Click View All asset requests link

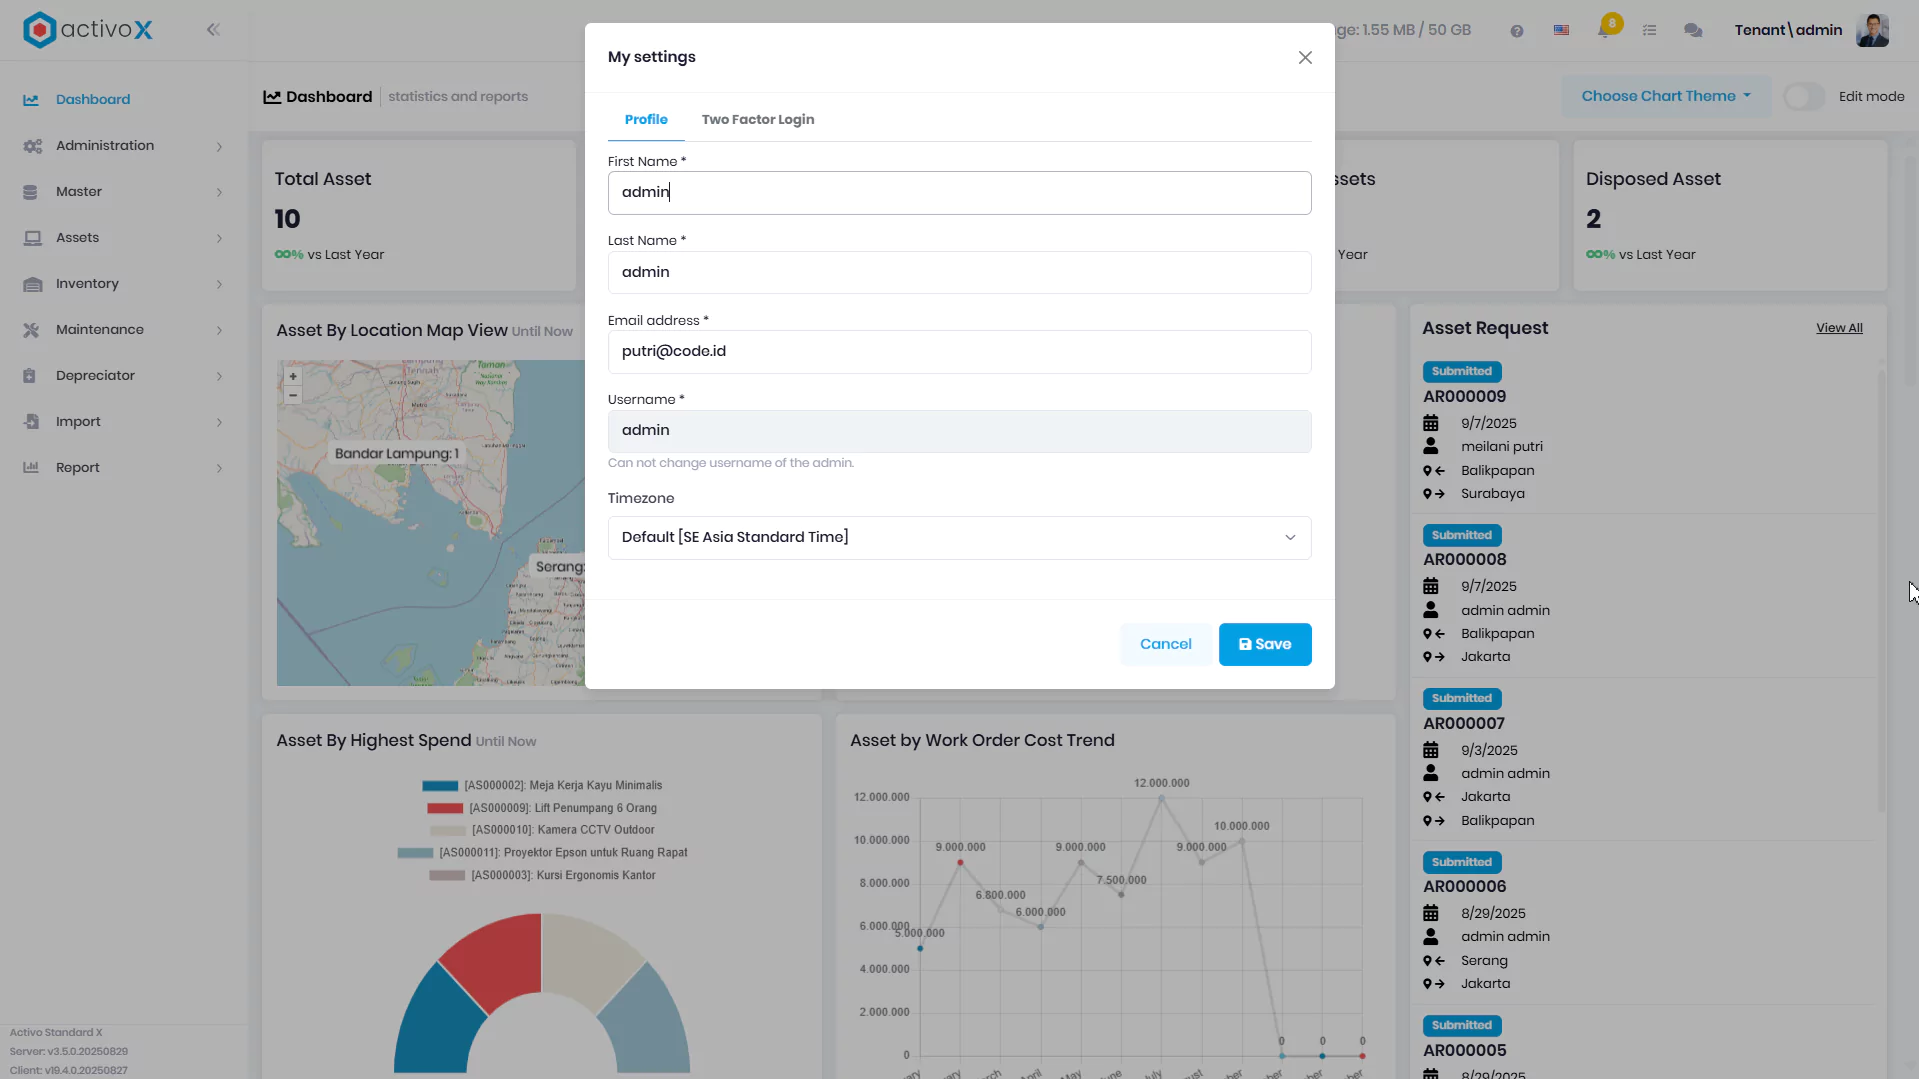click(1839, 328)
